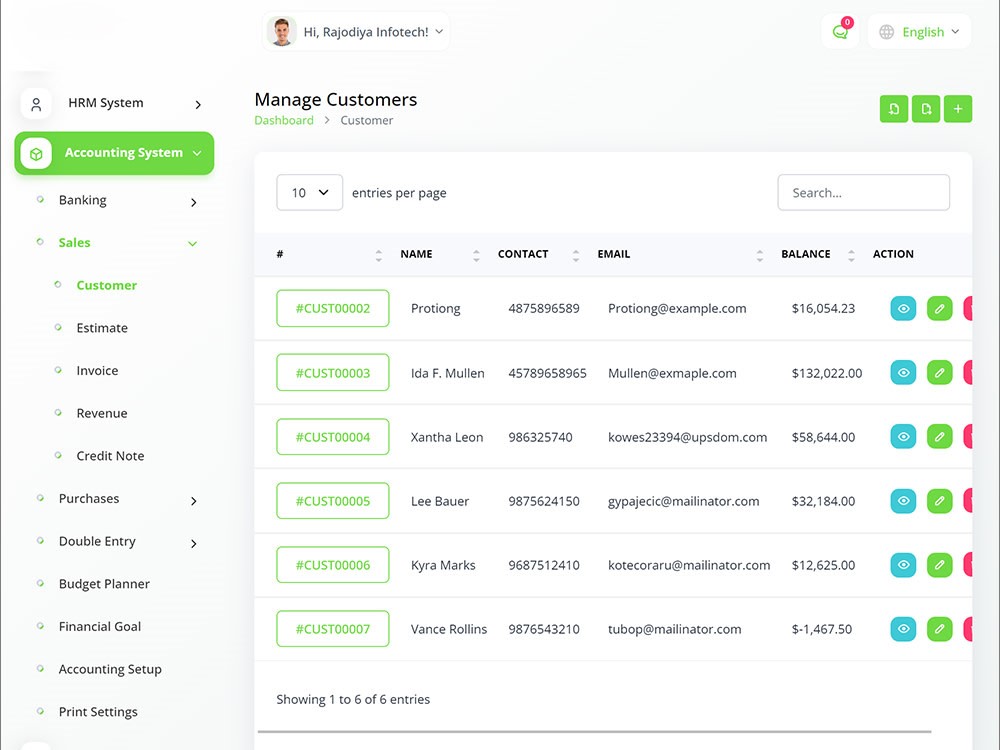View customer Kyra Marks with eye icon
The image size is (1000, 750).
click(903, 565)
